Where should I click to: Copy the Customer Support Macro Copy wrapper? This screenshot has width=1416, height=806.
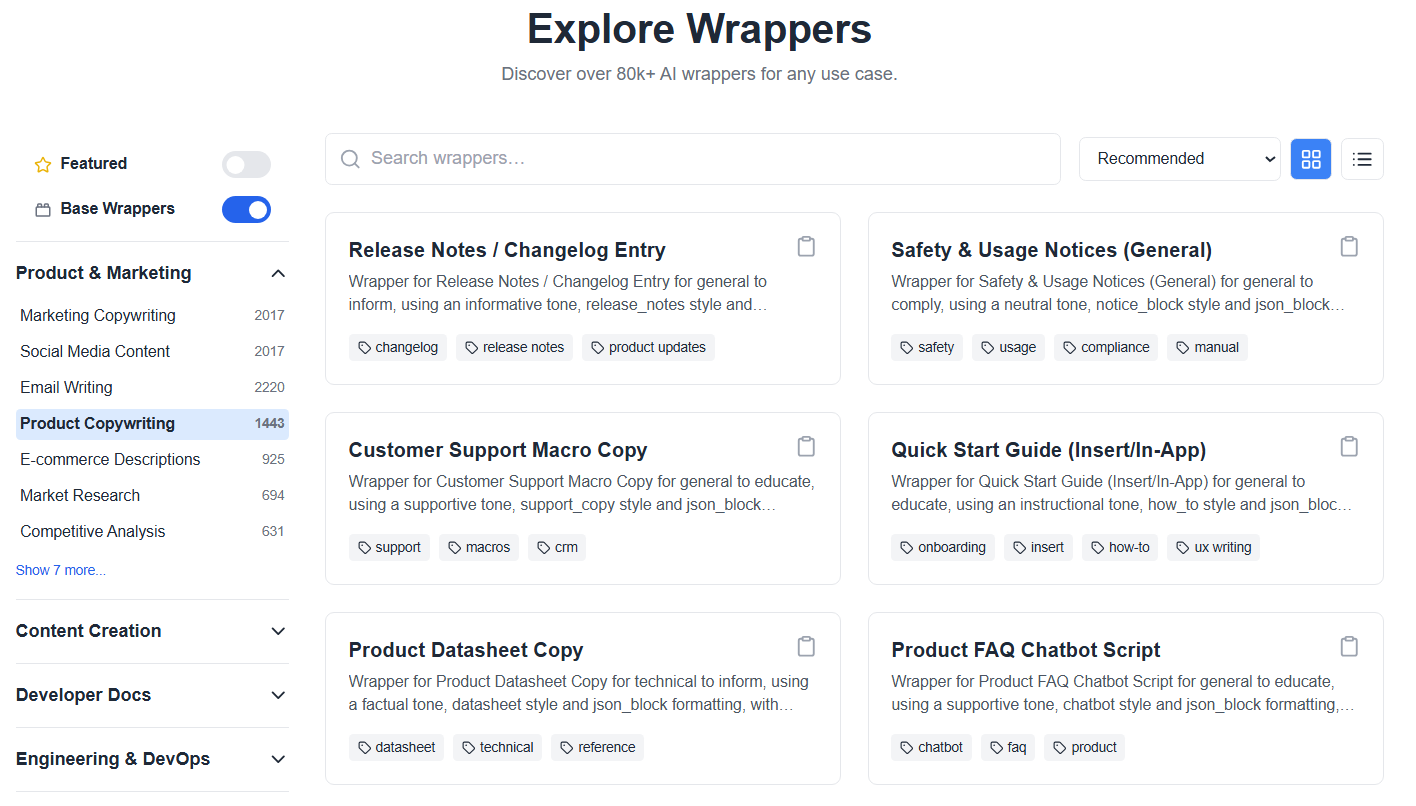[x=806, y=446]
